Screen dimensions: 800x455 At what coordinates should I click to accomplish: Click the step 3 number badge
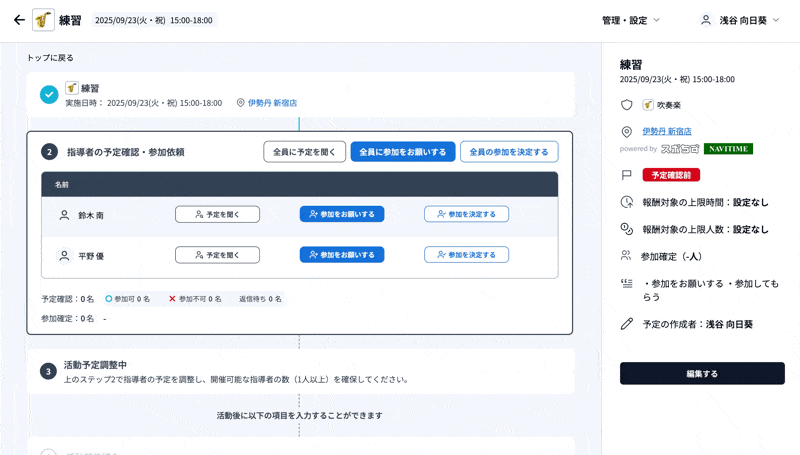pos(48,371)
